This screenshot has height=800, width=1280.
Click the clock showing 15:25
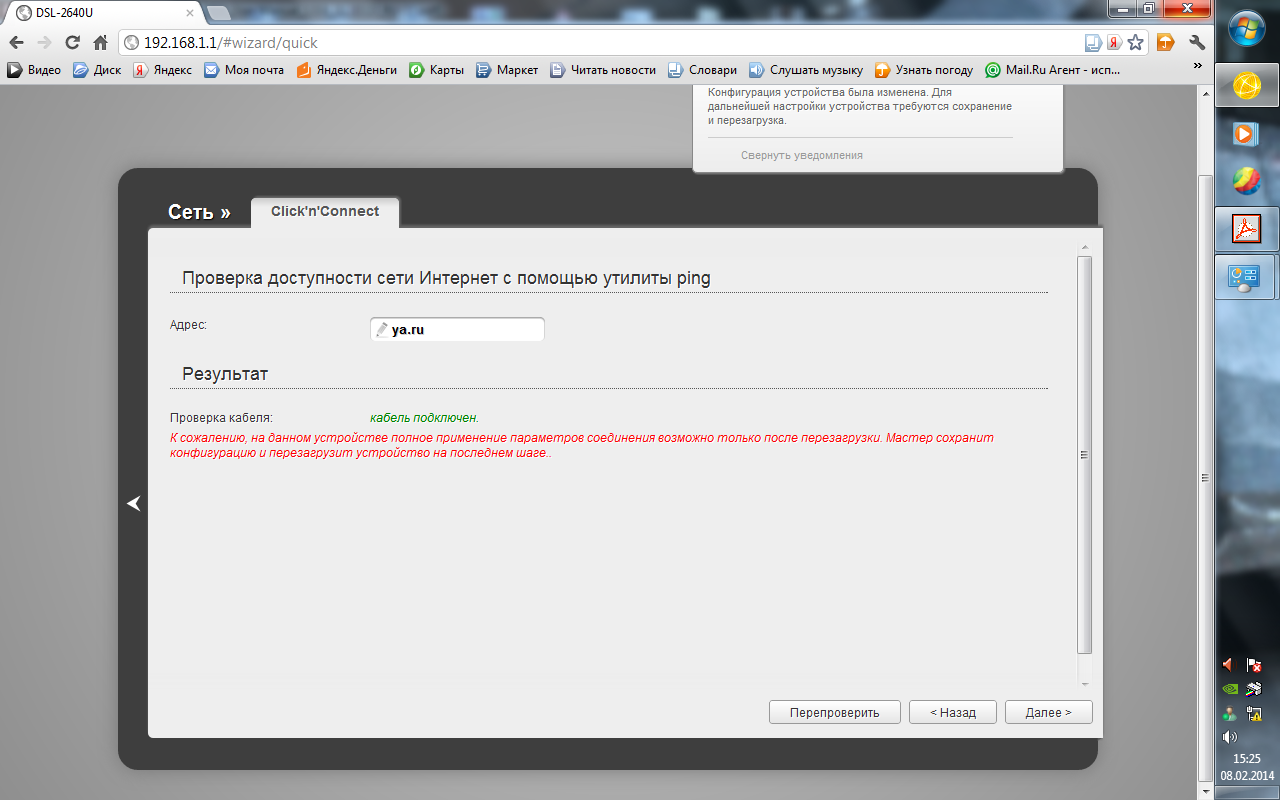[x=1247, y=759]
